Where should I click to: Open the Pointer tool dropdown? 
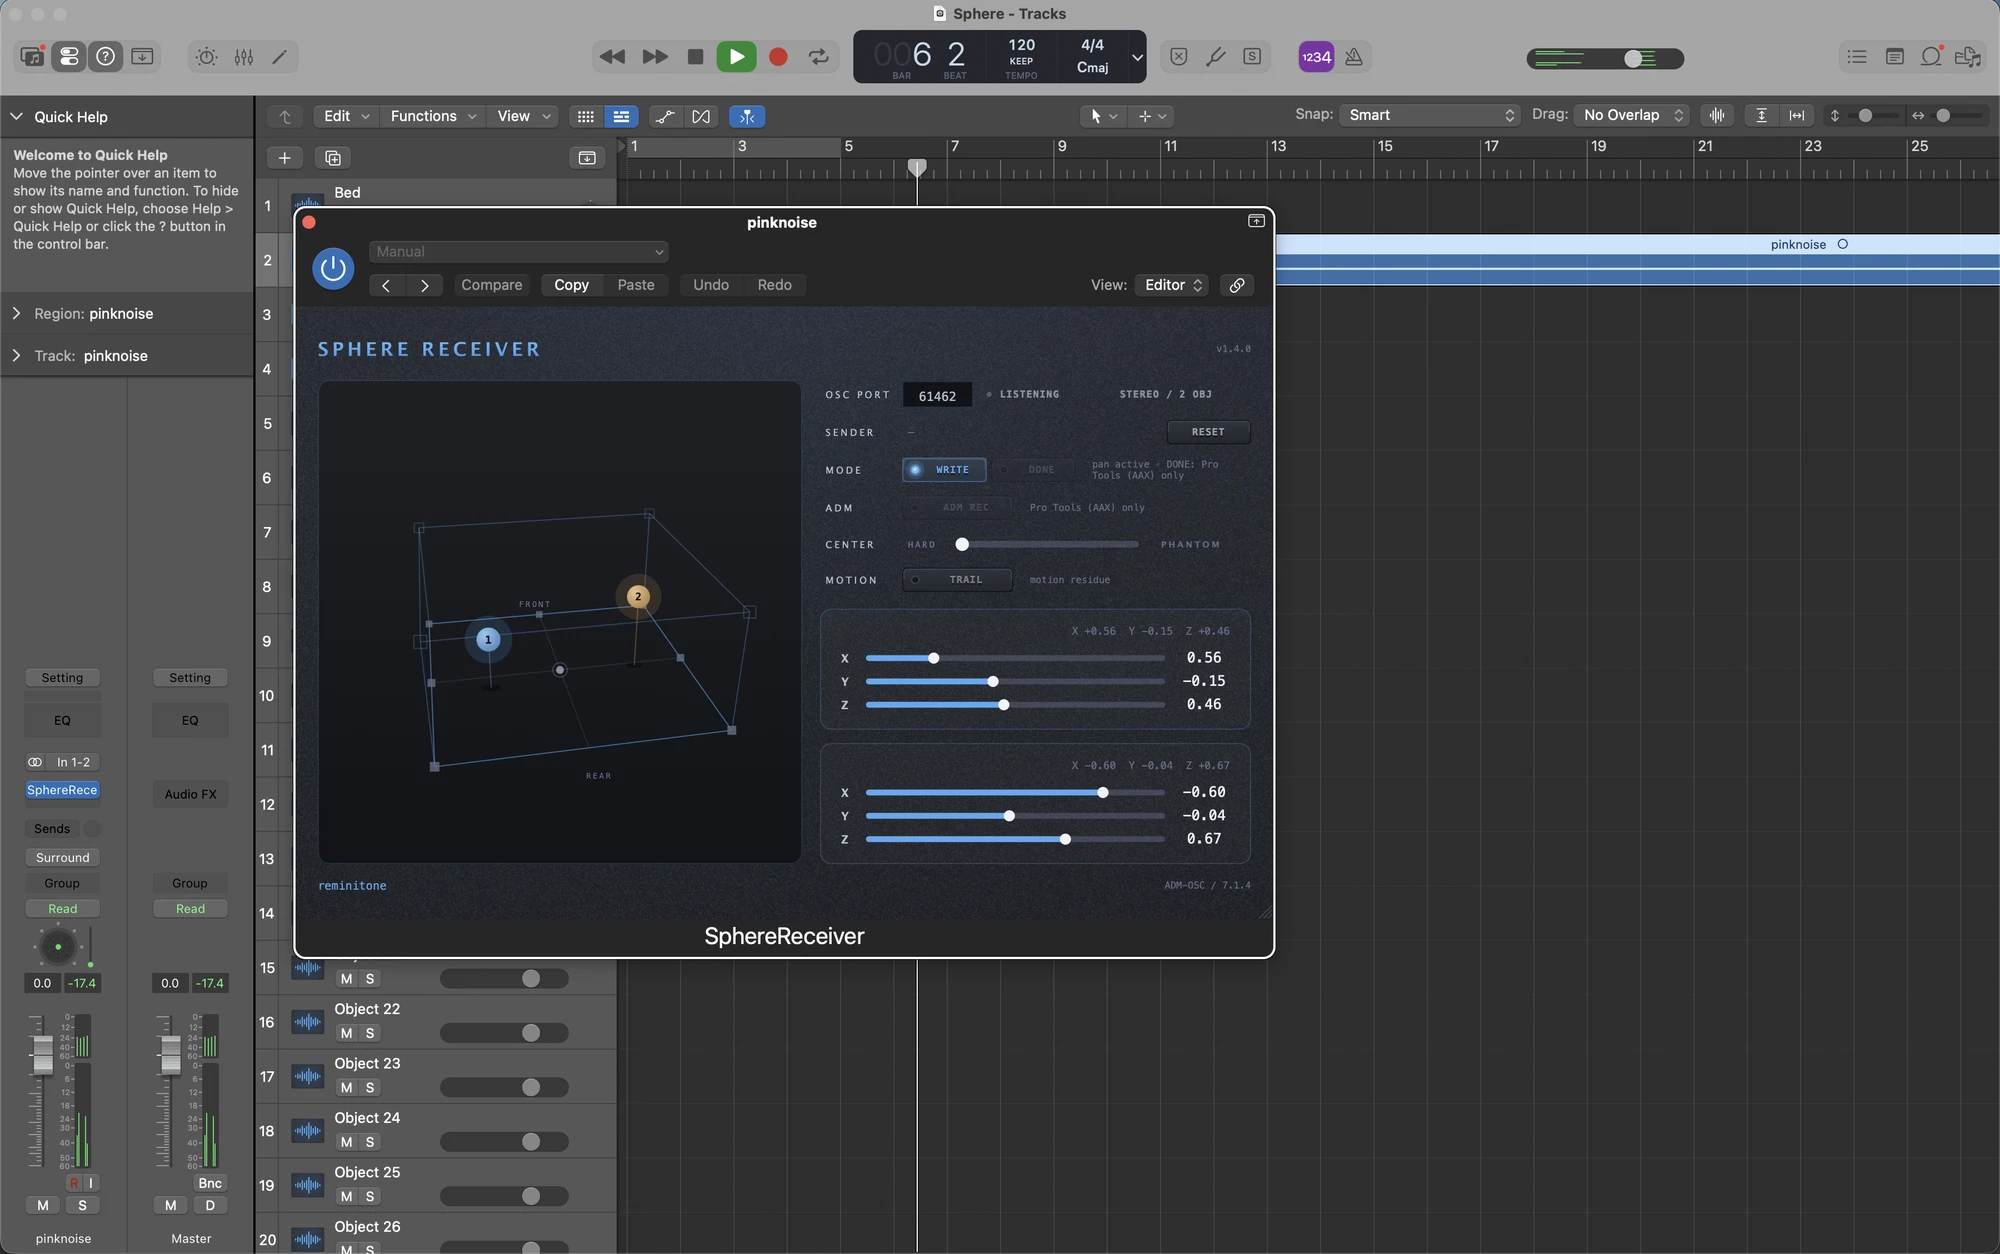point(1103,117)
